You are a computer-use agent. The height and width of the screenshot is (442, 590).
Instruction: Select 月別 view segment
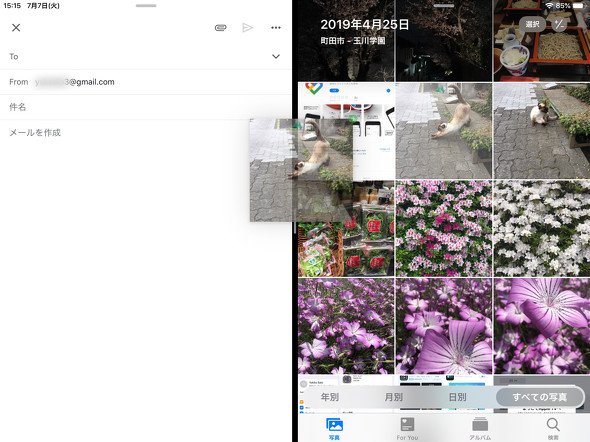(x=394, y=397)
